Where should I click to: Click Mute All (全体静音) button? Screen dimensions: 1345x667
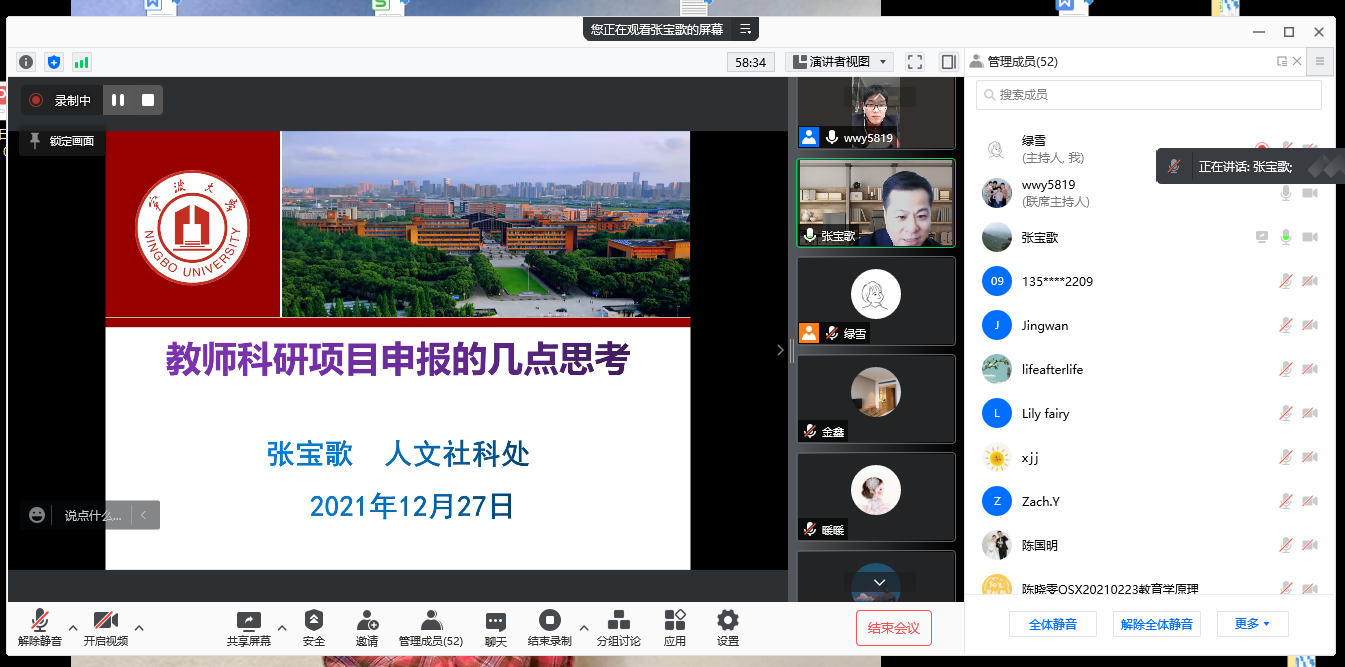[1052, 624]
